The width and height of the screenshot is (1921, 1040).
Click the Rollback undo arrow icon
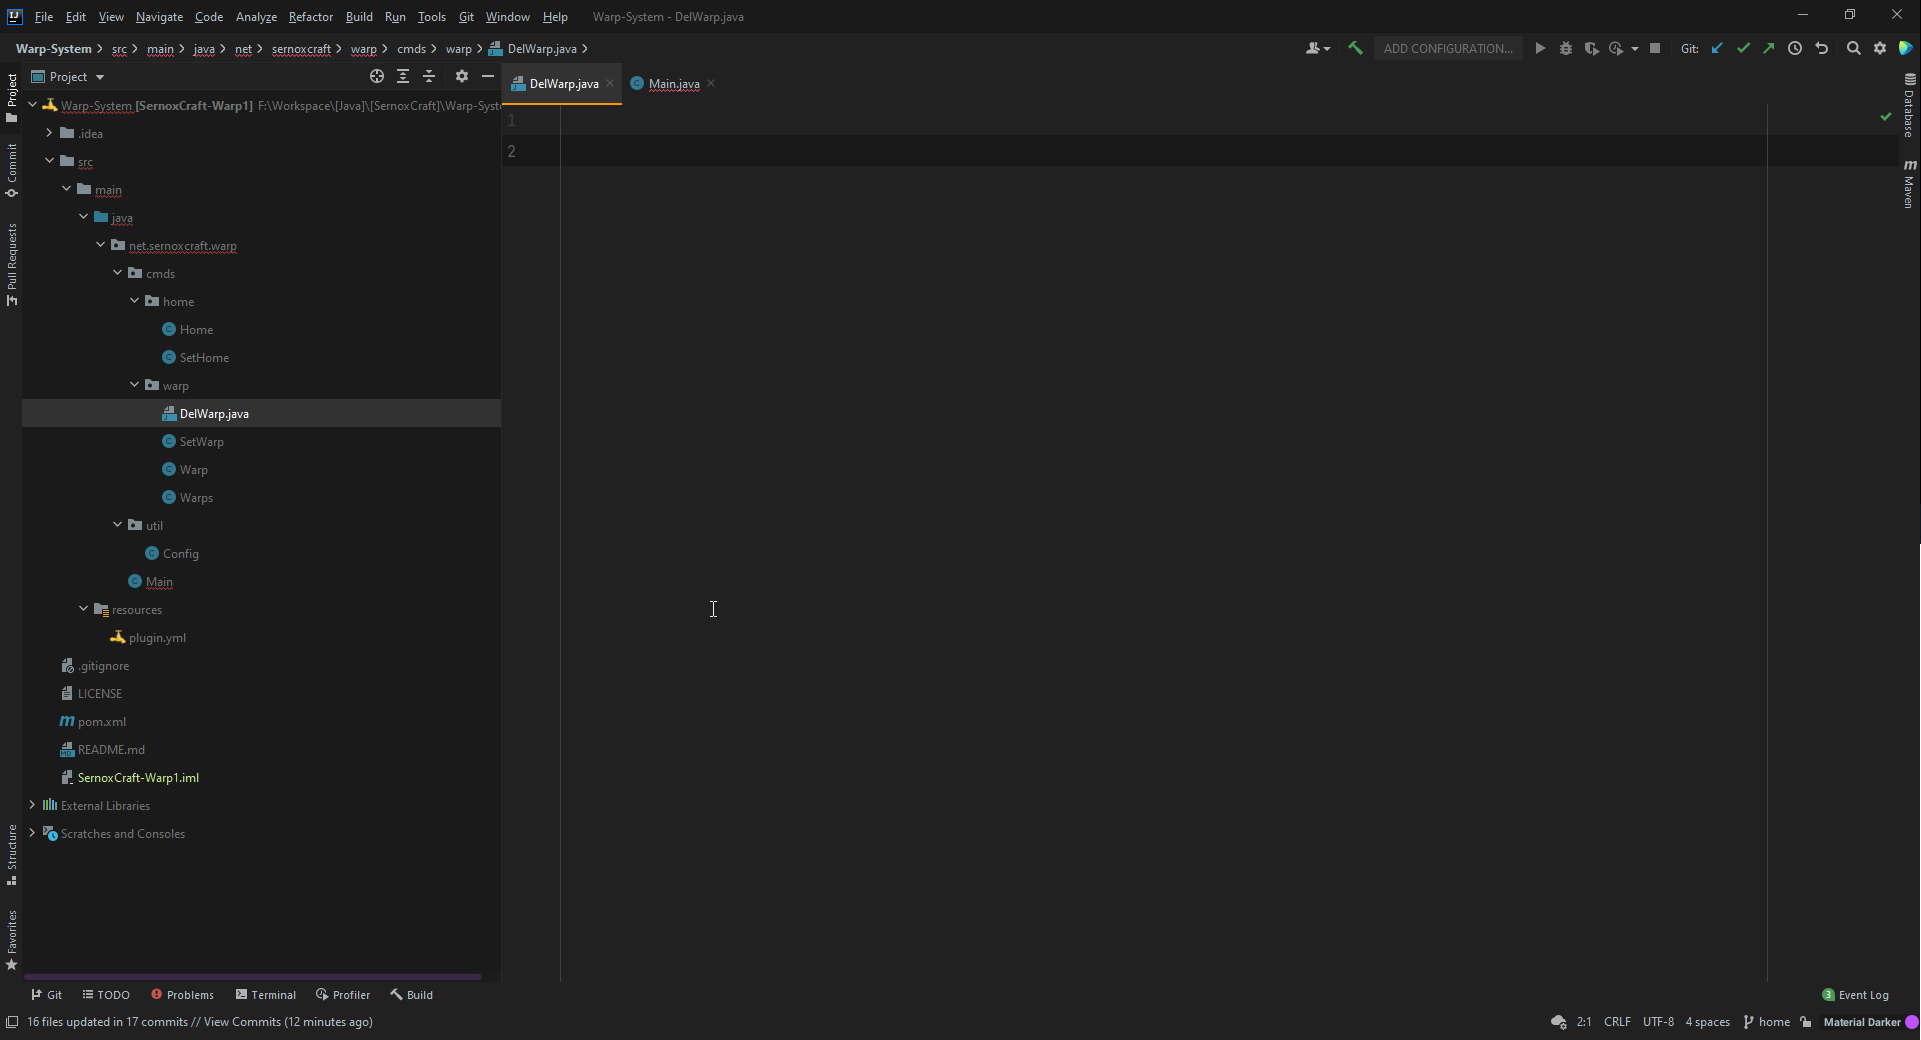(x=1822, y=48)
